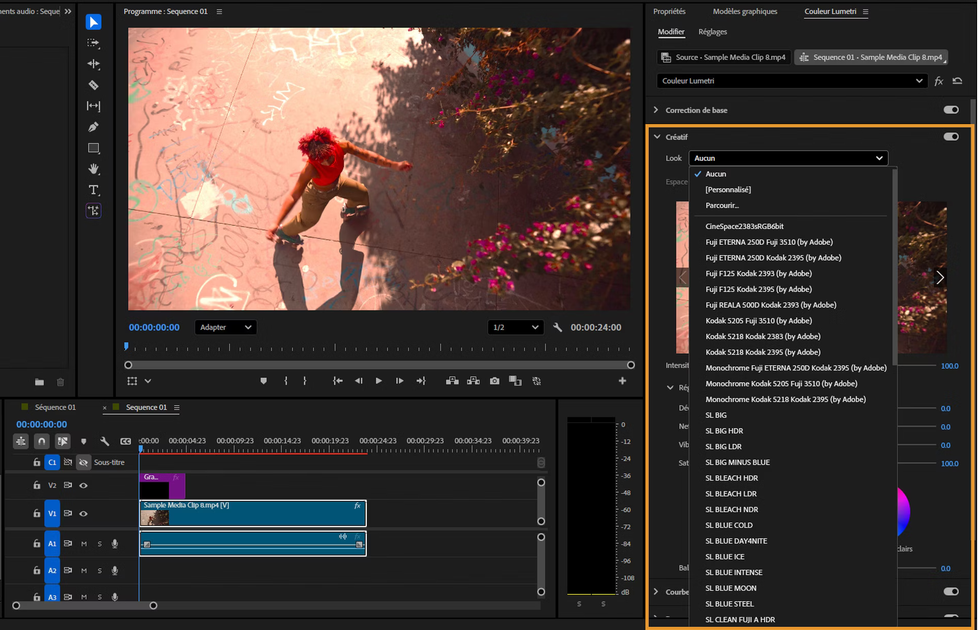Open timeline display settings wrench
The height and width of the screenshot is (631, 978).
[104, 441]
